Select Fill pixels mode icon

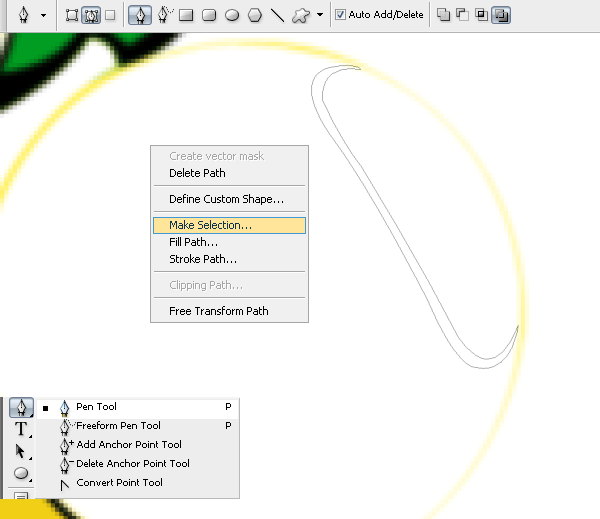point(110,15)
